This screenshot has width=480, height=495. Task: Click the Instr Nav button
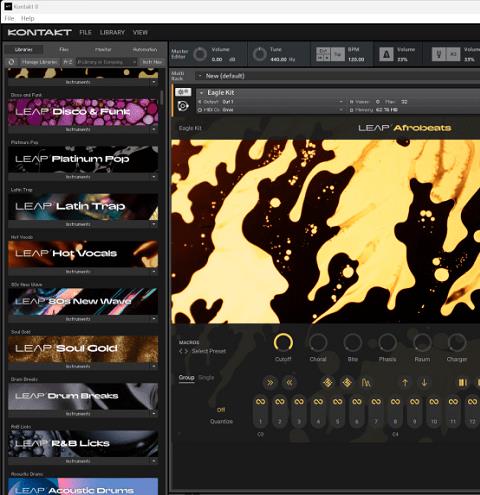click(x=152, y=62)
